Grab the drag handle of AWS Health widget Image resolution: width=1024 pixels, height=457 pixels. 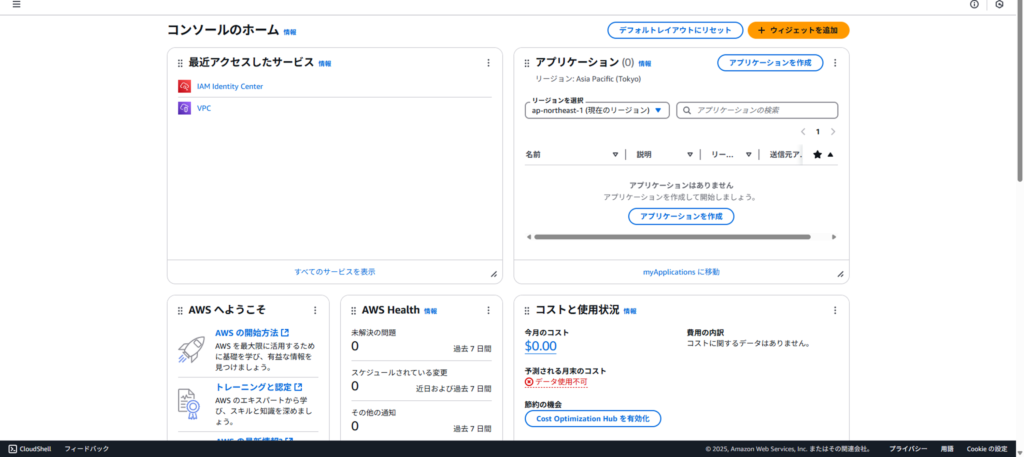point(353,311)
